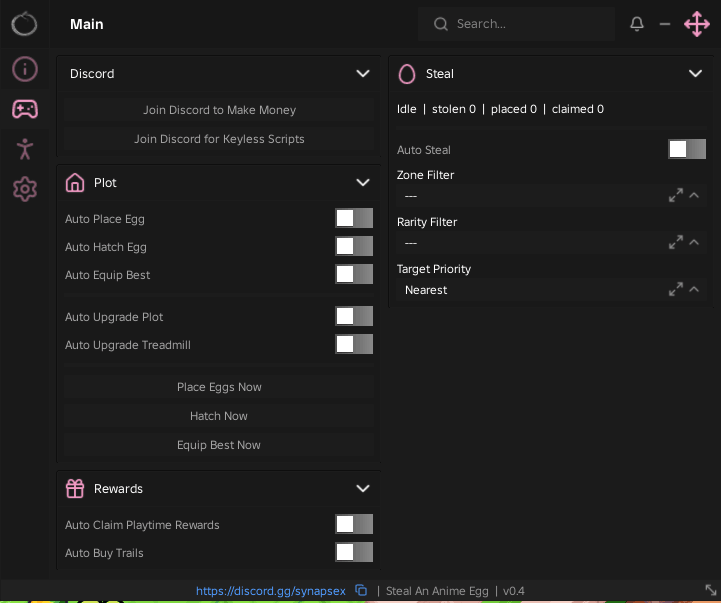Viewport: 721px width, 603px height.
Task: Click Join Discord to Make Money
Action: [219, 110]
